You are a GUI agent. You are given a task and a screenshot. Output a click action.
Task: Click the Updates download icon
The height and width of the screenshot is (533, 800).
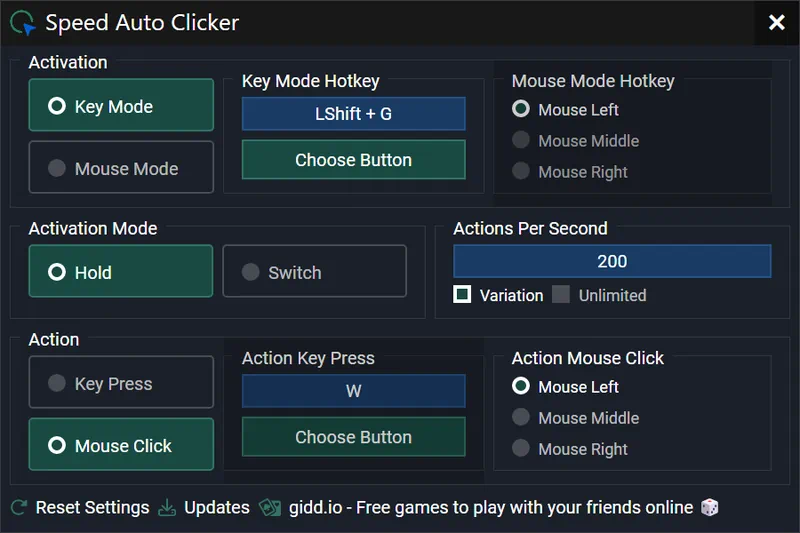point(167,508)
